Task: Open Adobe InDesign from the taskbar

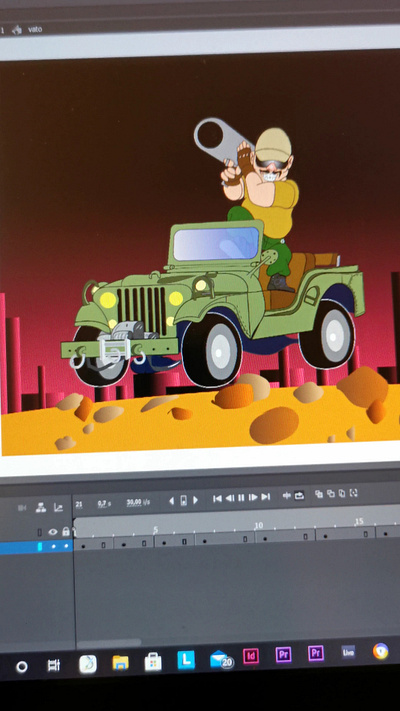Action: 251,656
